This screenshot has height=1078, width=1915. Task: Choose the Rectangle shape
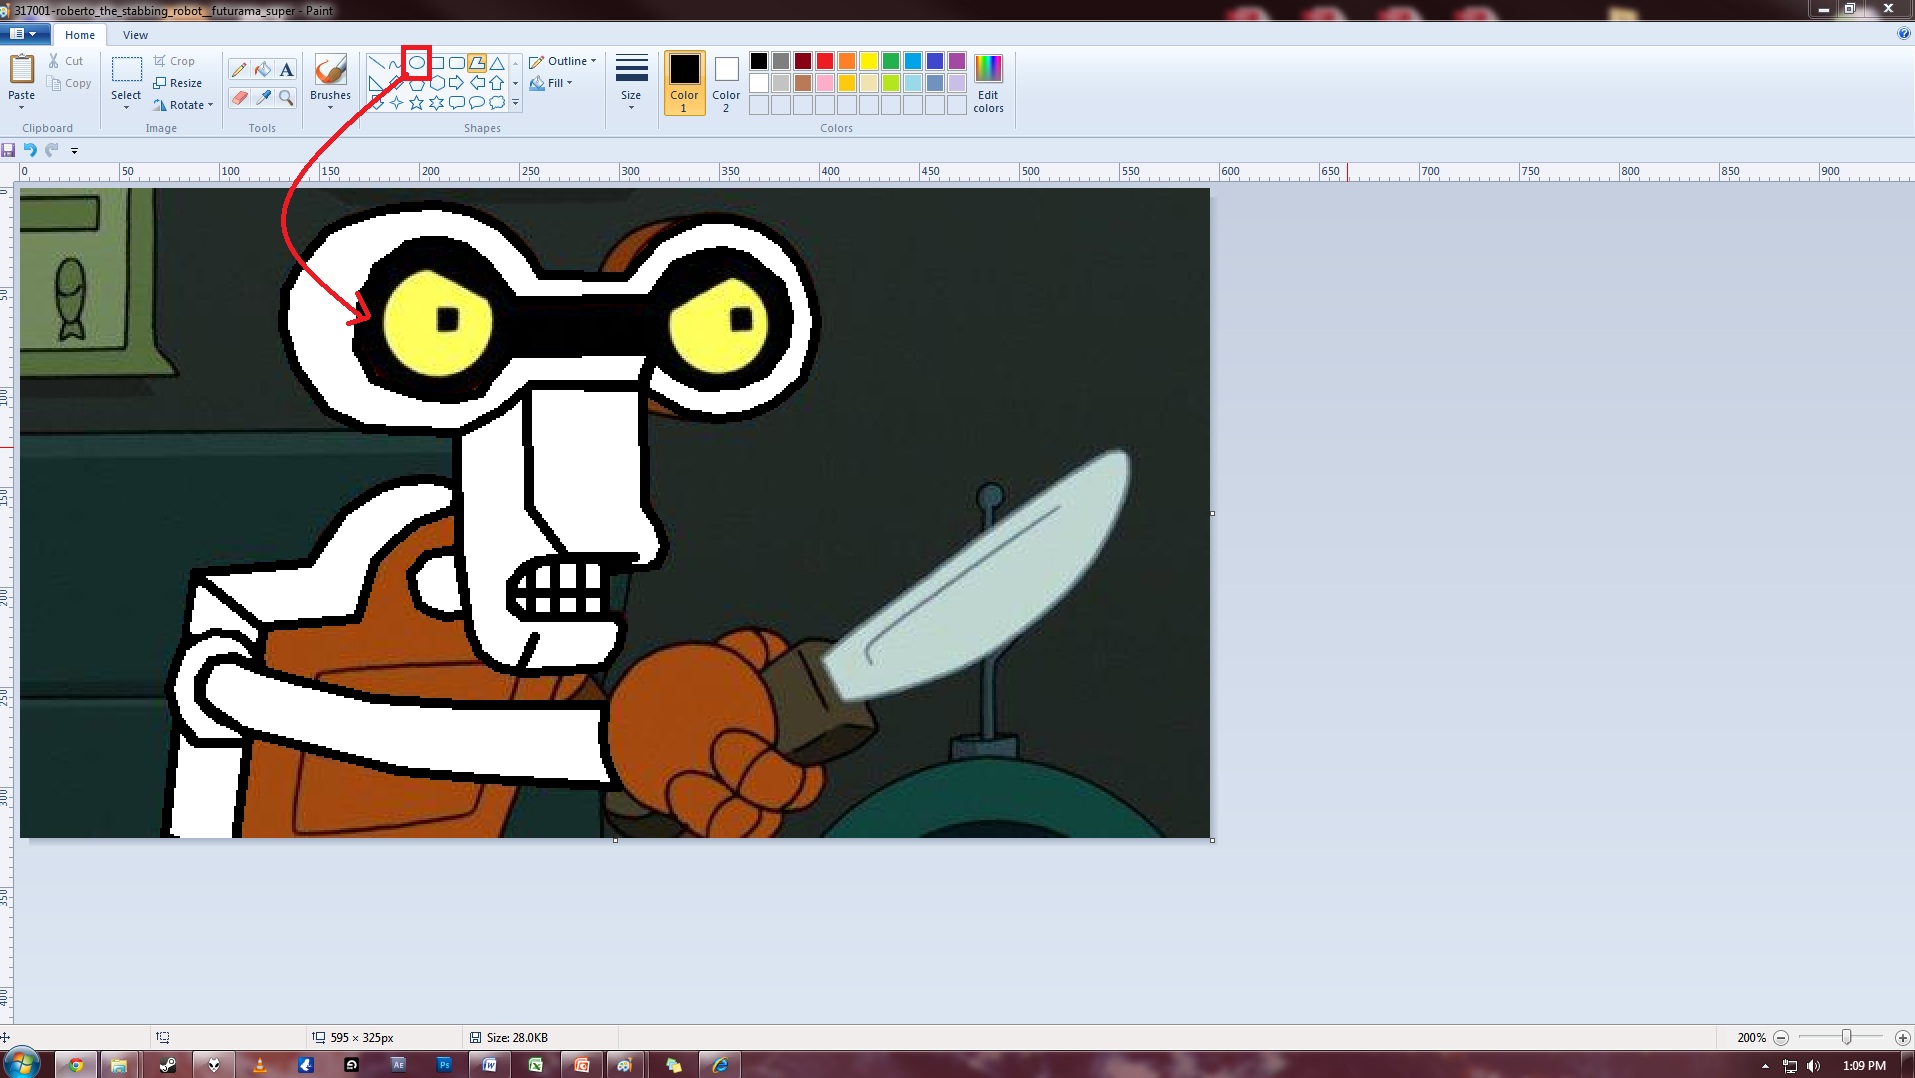pos(437,63)
